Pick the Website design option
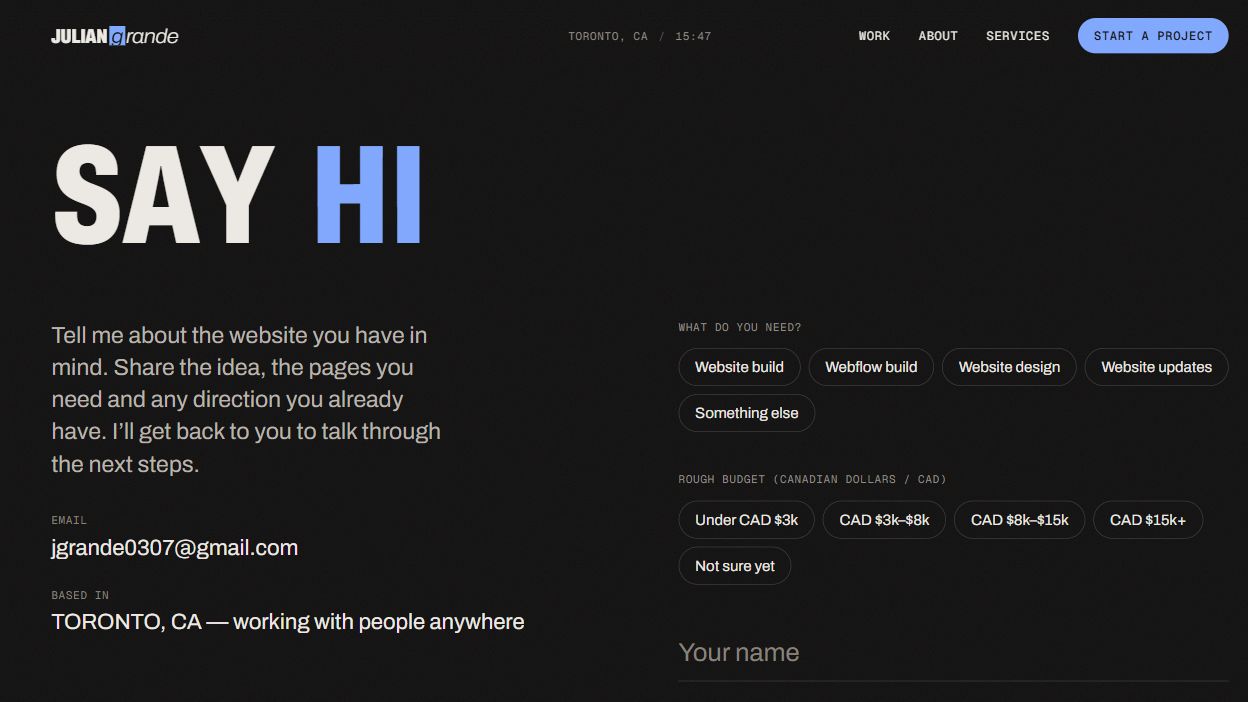 click(x=1009, y=367)
